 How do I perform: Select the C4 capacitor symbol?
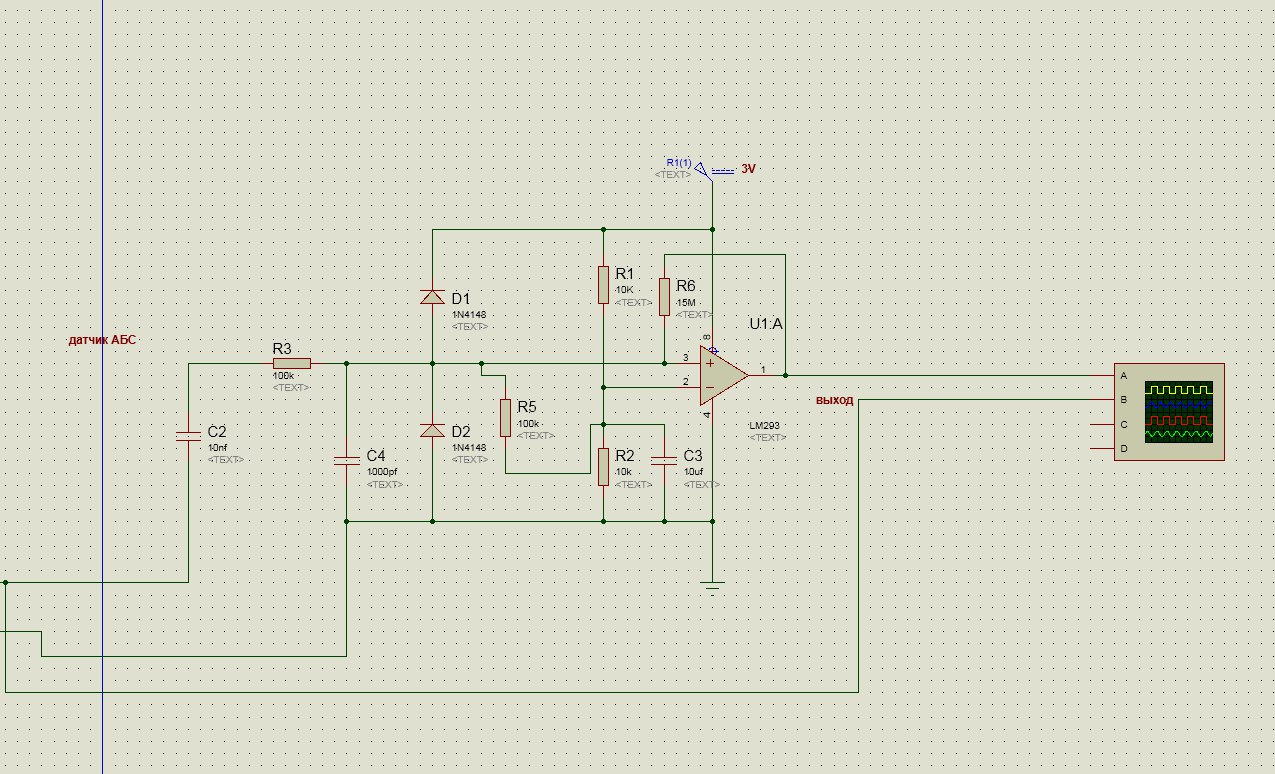tap(346, 459)
